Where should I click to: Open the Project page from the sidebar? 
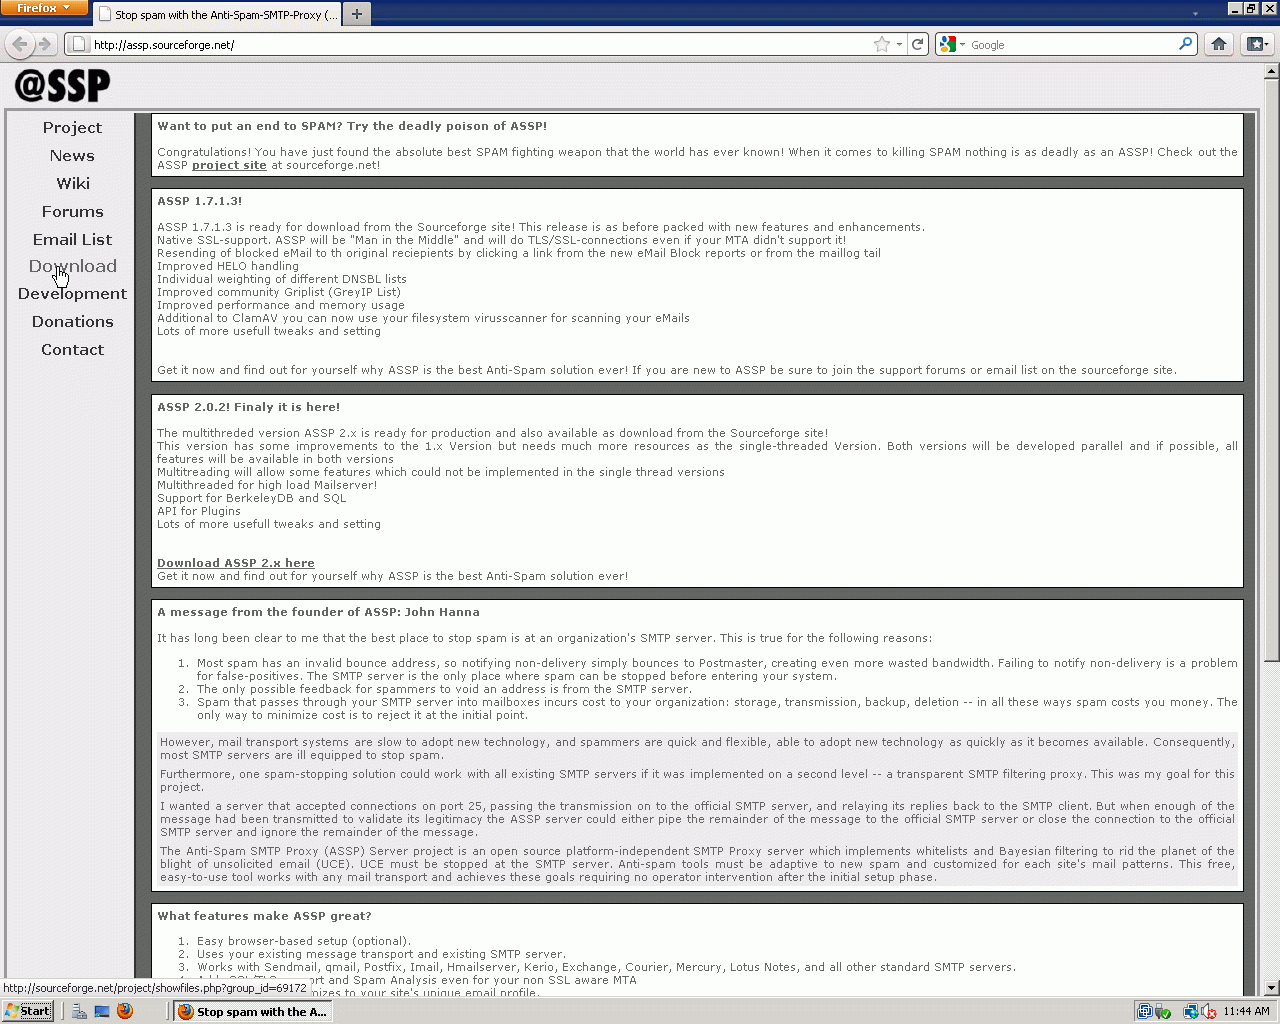[x=72, y=128]
